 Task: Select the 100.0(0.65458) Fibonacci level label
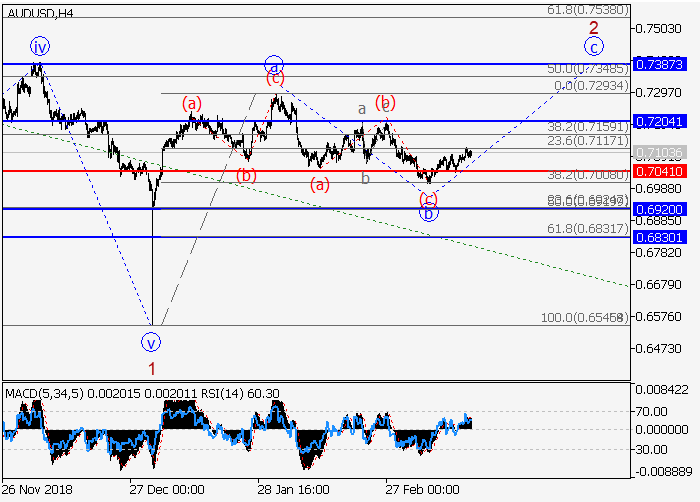(583, 317)
